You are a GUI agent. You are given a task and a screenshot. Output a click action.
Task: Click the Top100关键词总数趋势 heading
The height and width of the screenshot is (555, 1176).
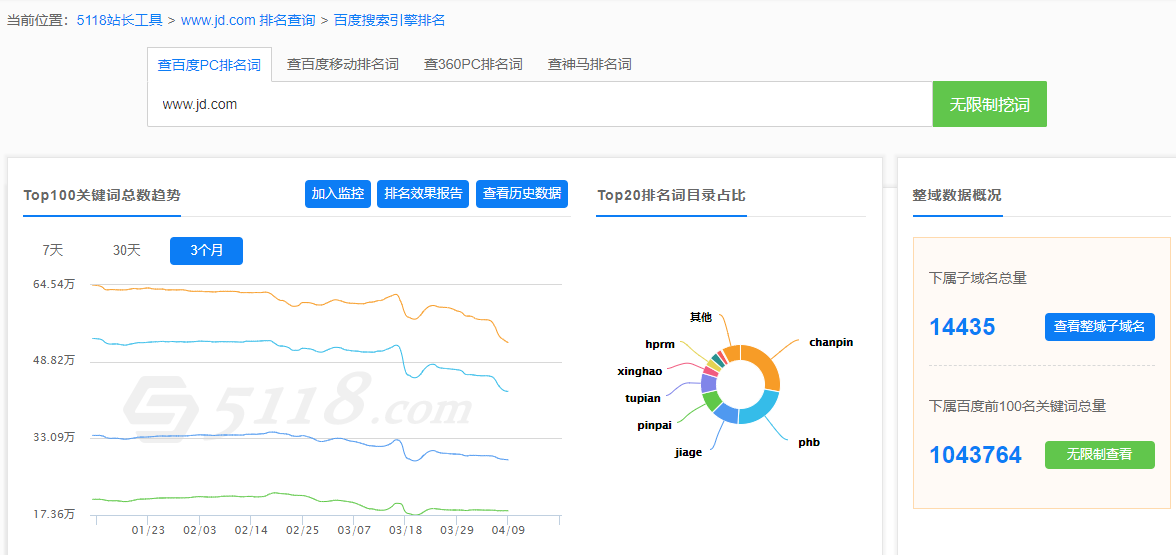pos(102,196)
